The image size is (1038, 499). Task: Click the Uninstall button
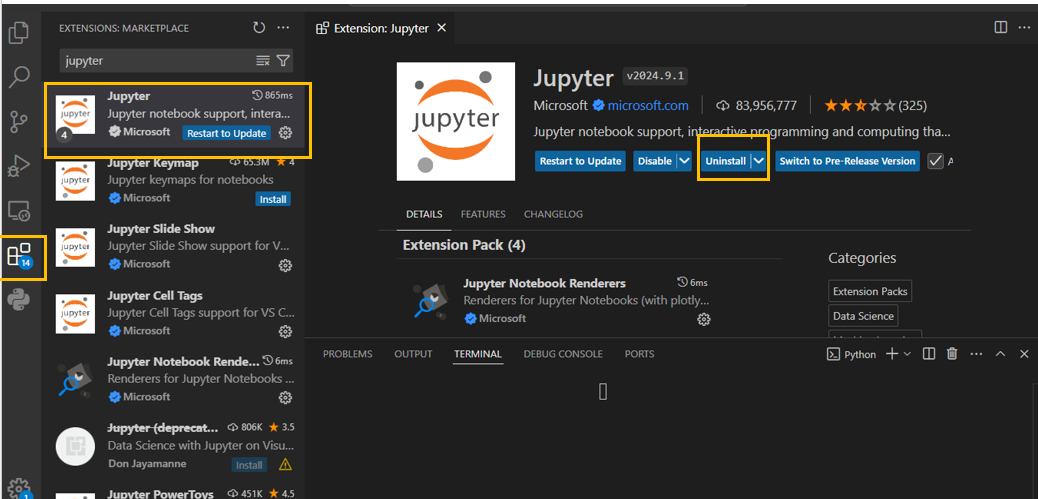pyautogui.click(x=726, y=161)
